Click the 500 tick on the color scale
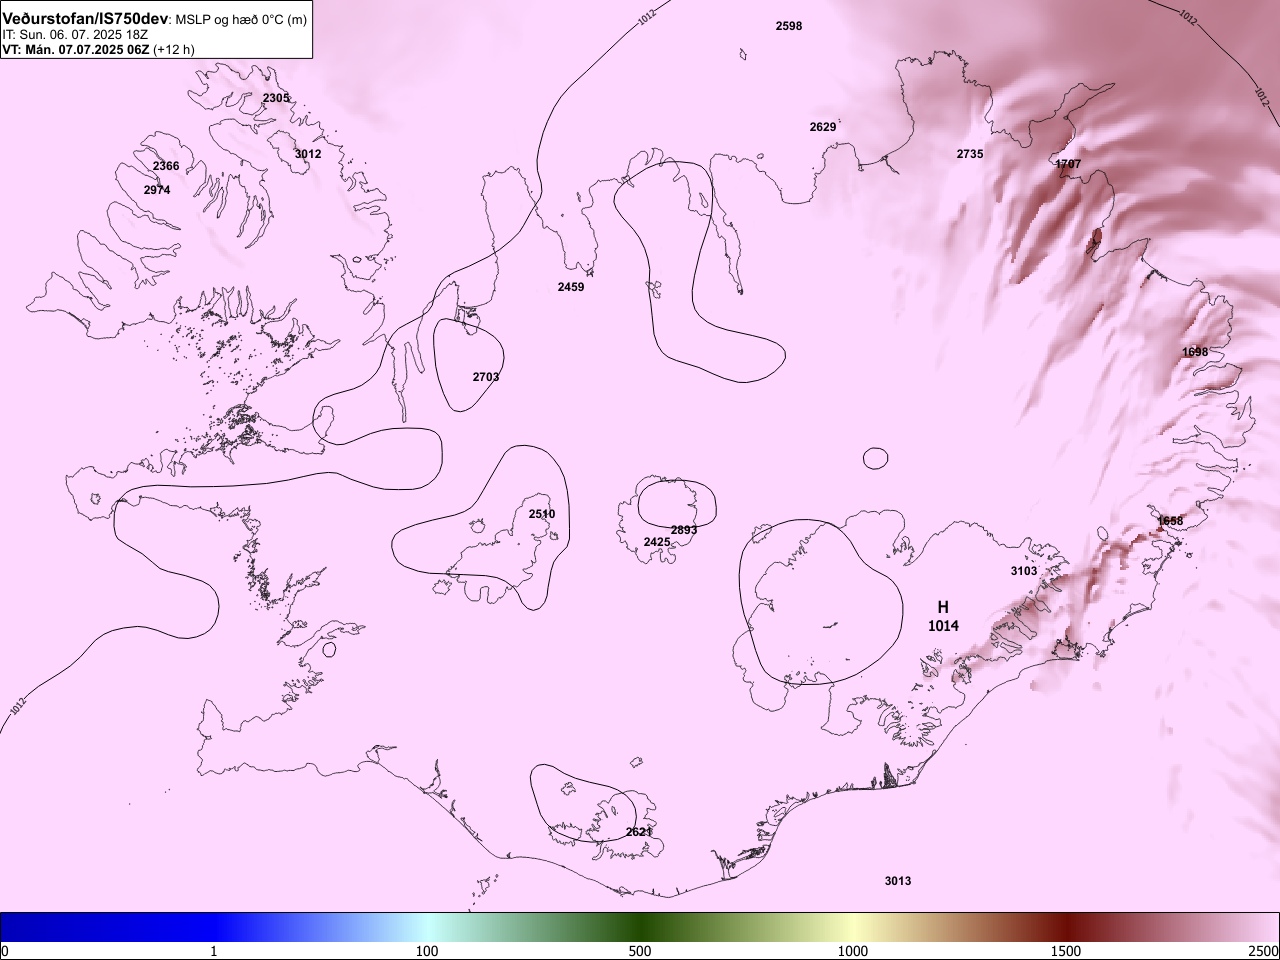 click(x=640, y=951)
